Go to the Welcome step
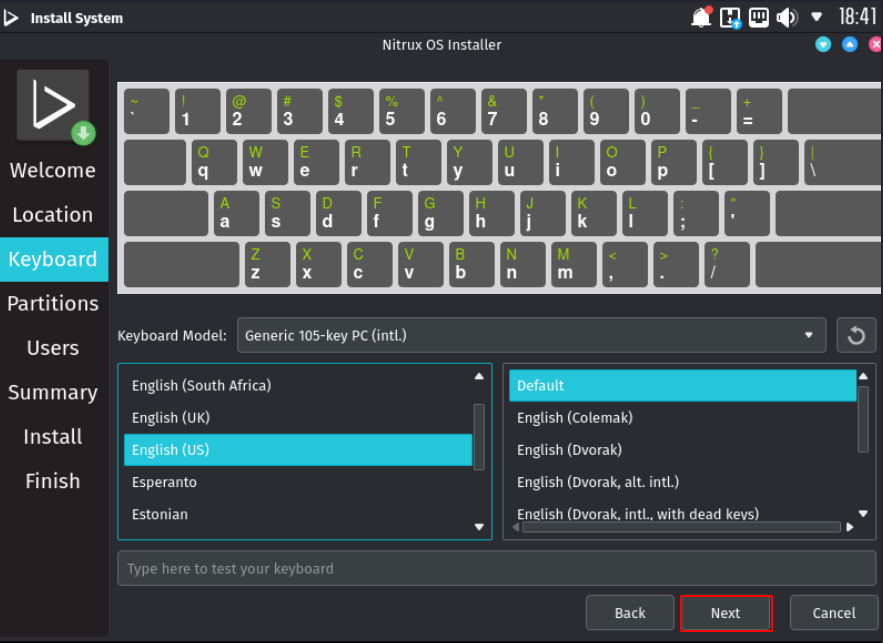883x643 pixels. [53, 170]
